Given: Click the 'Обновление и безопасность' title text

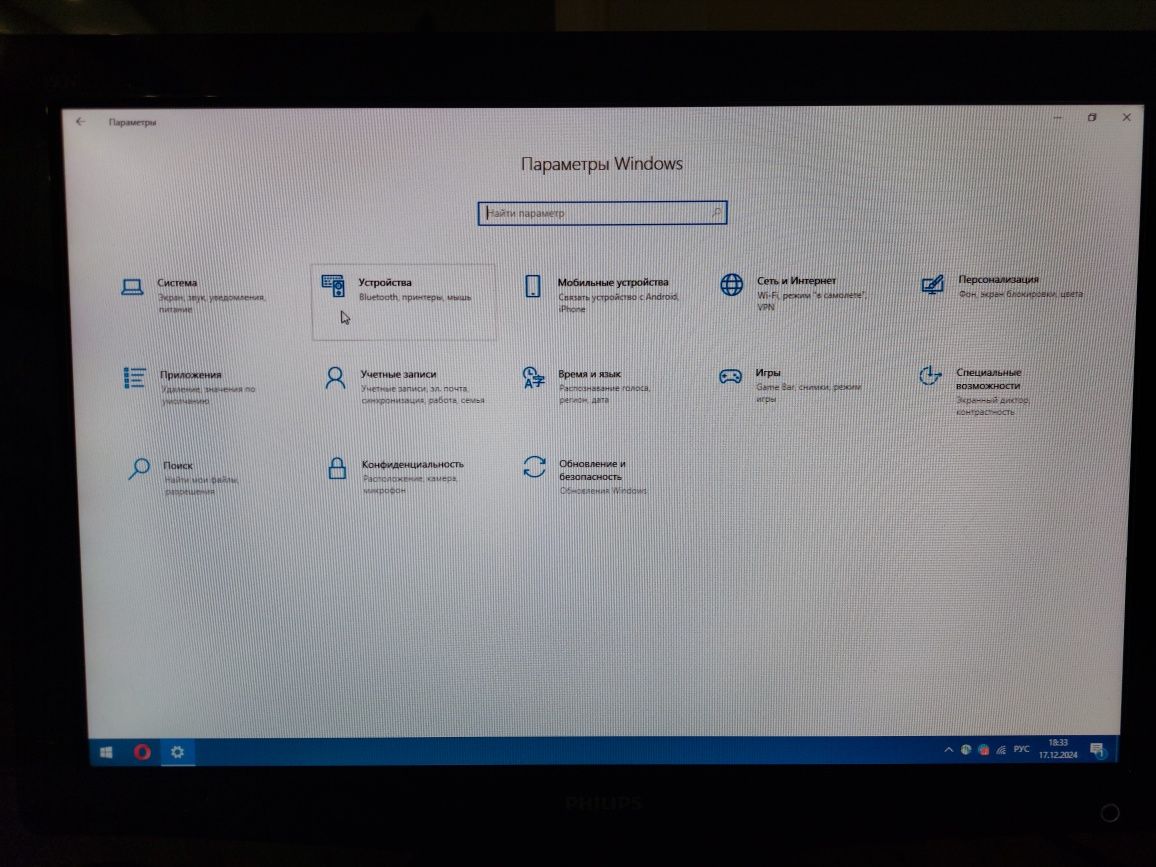Looking at the screenshot, I should [592, 470].
